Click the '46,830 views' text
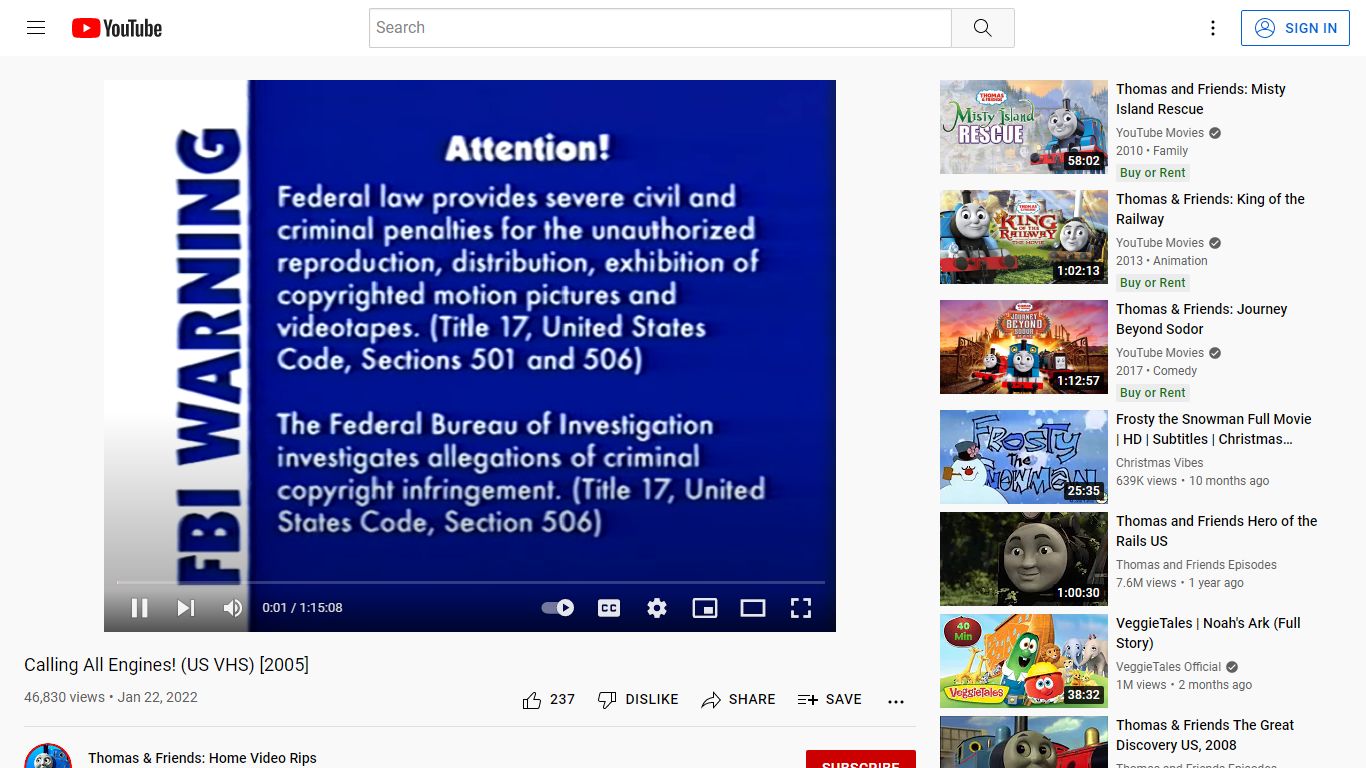The height and width of the screenshot is (768, 1366). (x=64, y=697)
